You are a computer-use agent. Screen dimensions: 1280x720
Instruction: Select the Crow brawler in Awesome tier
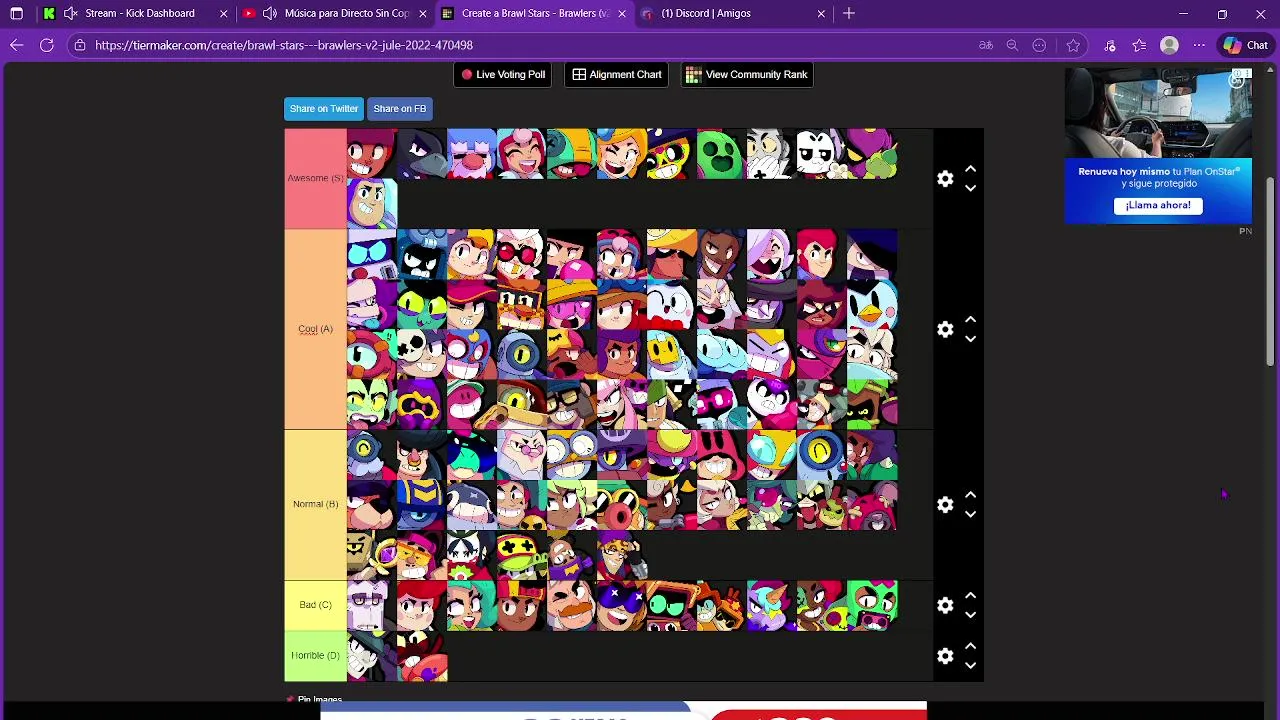click(x=422, y=154)
